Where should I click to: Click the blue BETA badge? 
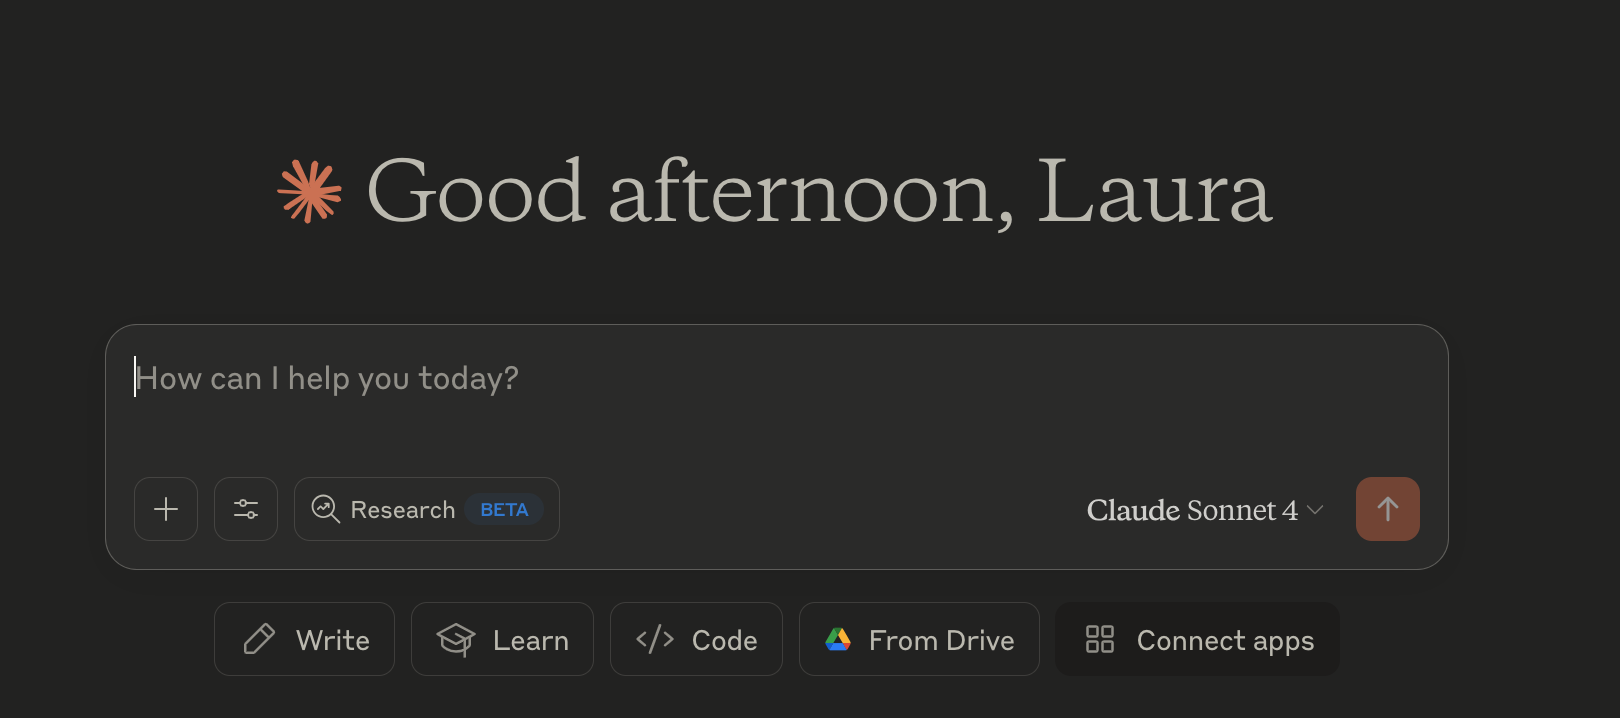click(504, 509)
